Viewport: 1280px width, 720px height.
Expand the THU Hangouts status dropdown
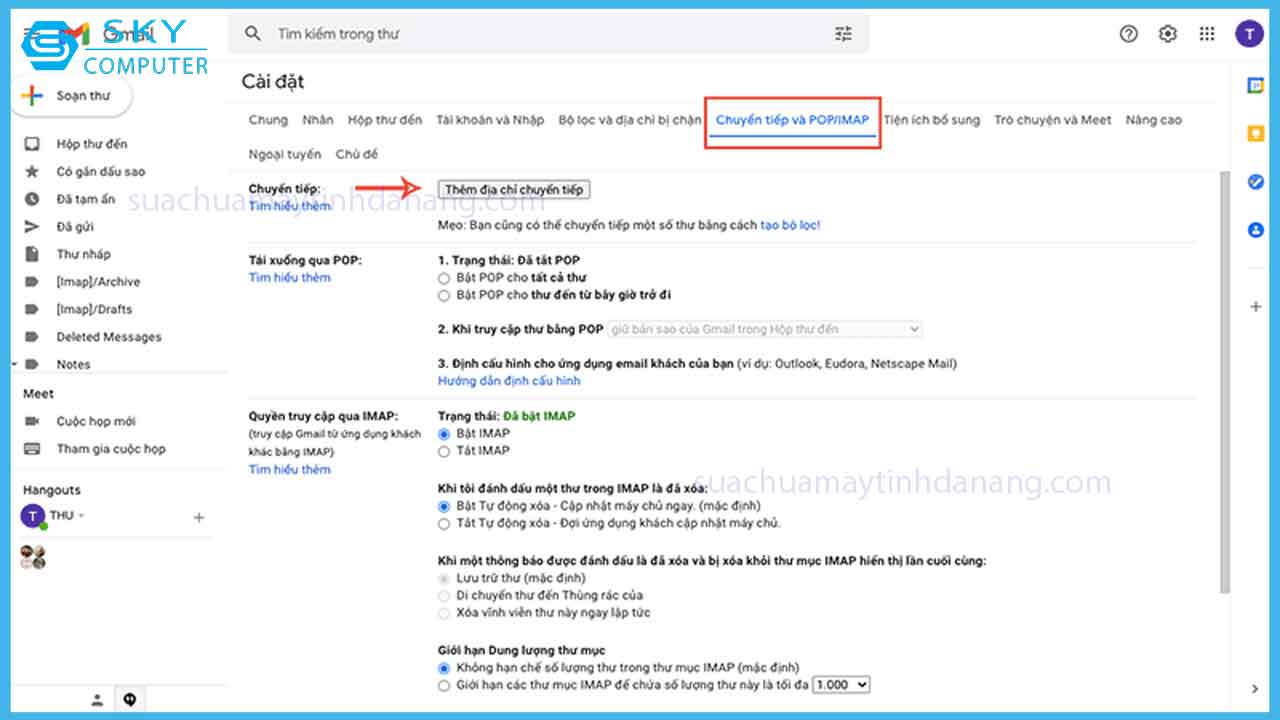(x=81, y=516)
